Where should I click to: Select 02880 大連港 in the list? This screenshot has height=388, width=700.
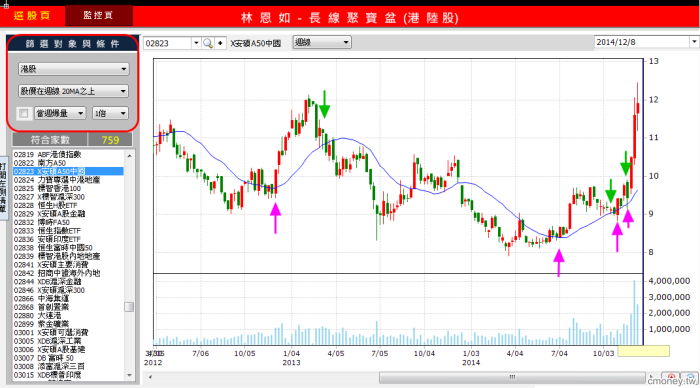[x=68, y=316]
